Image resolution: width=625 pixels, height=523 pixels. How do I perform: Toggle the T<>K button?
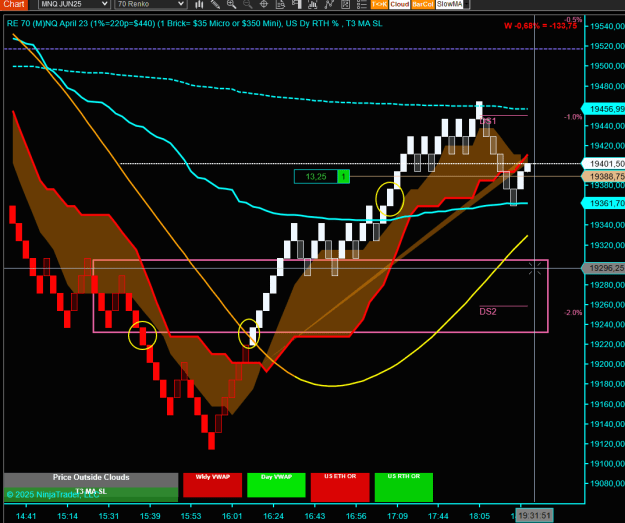[x=379, y=4]
